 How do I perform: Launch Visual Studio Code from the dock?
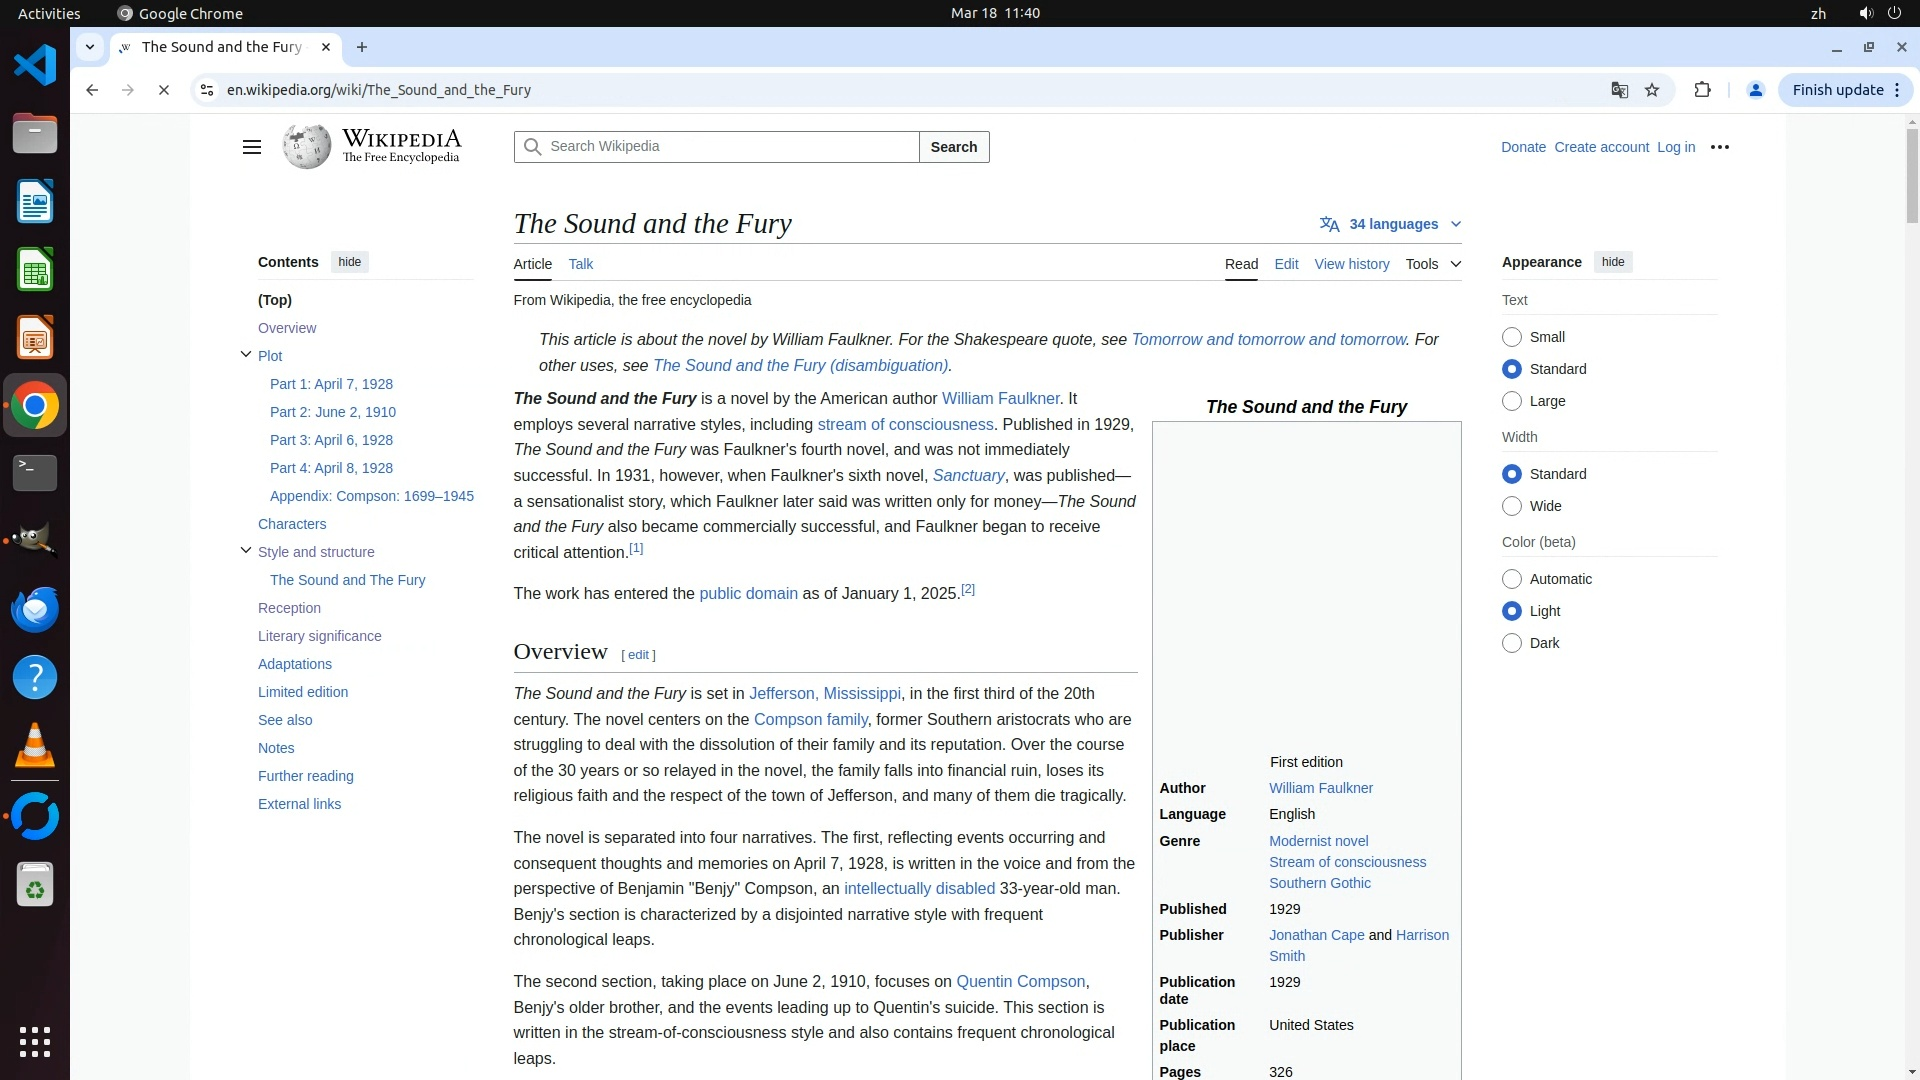coord(35,66)
